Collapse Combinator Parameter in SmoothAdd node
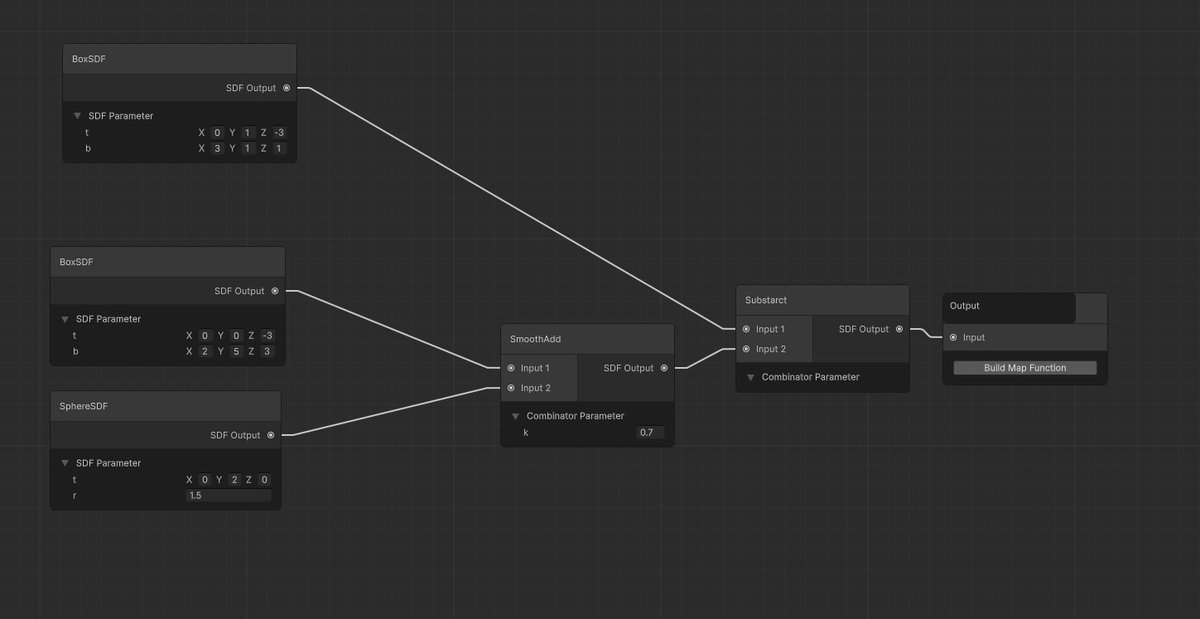The height and width of the screenshot is (619, 1200). pos(515,416)
